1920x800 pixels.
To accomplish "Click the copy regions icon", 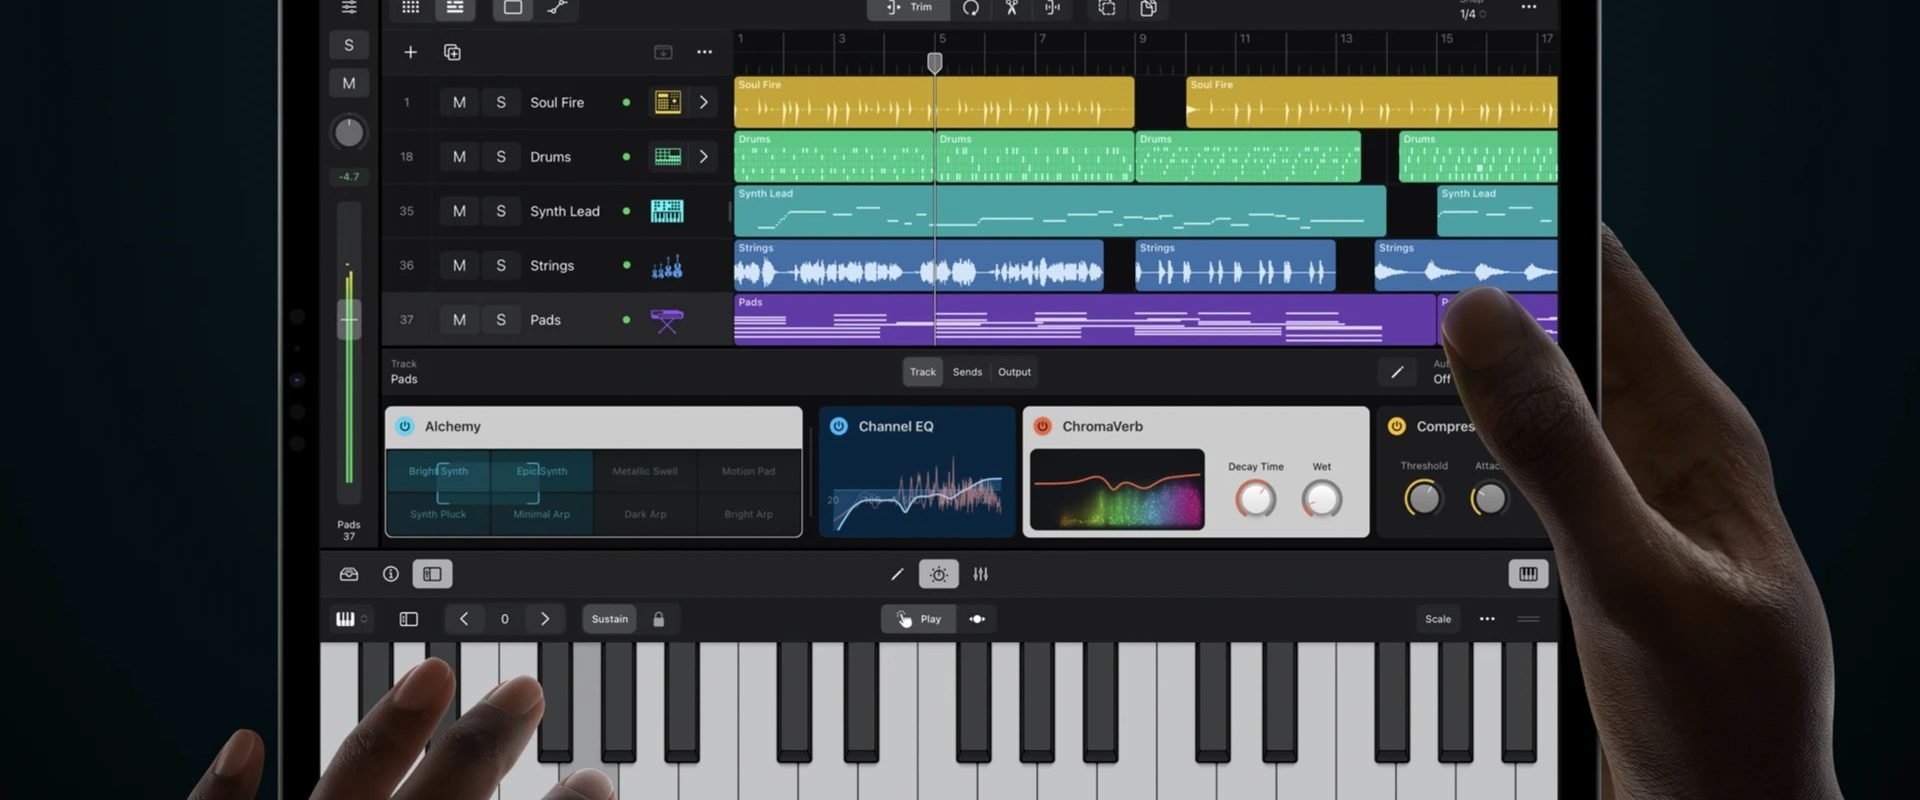I will coord(1149,8).
